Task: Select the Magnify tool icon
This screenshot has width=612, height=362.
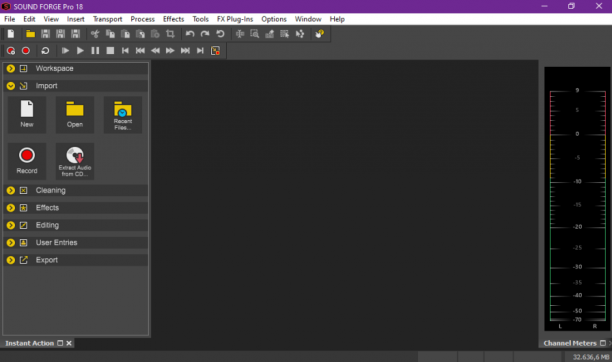Action: 254,34
